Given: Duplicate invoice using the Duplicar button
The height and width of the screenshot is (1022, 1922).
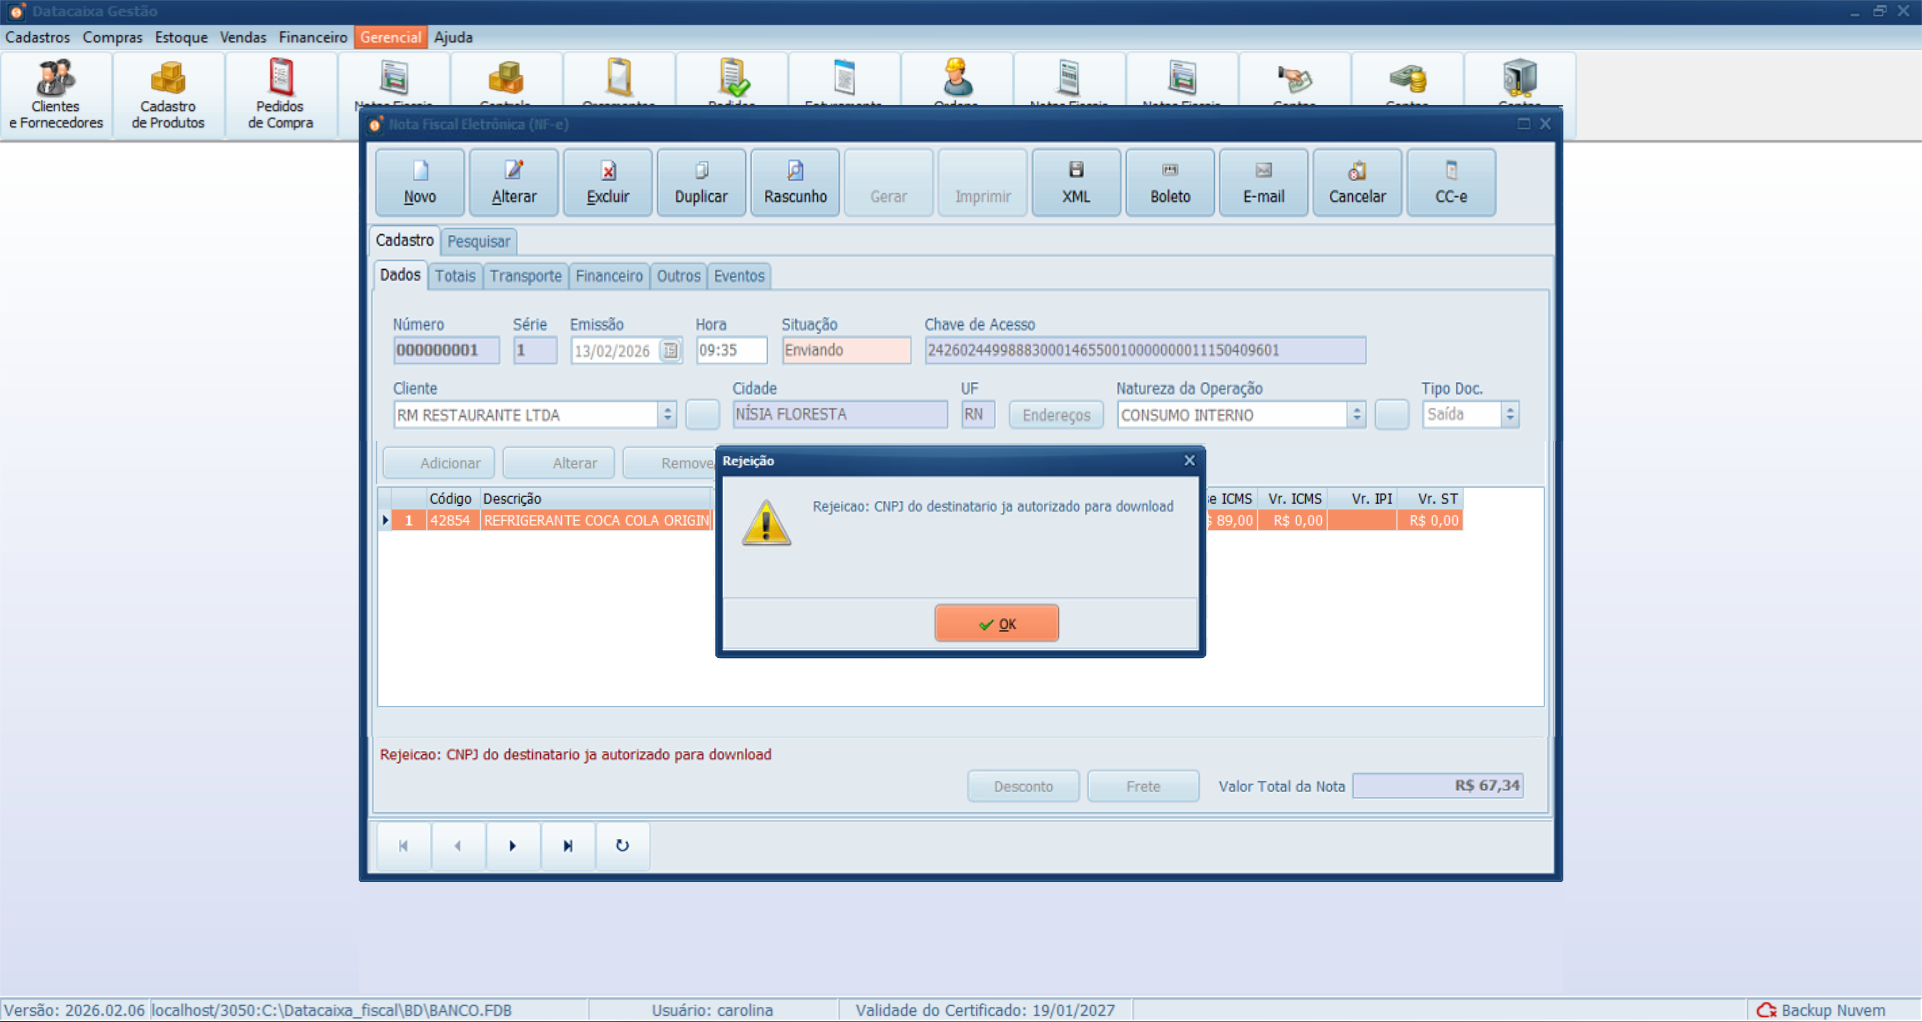Looking at the screenshot, I should [701, 182].
